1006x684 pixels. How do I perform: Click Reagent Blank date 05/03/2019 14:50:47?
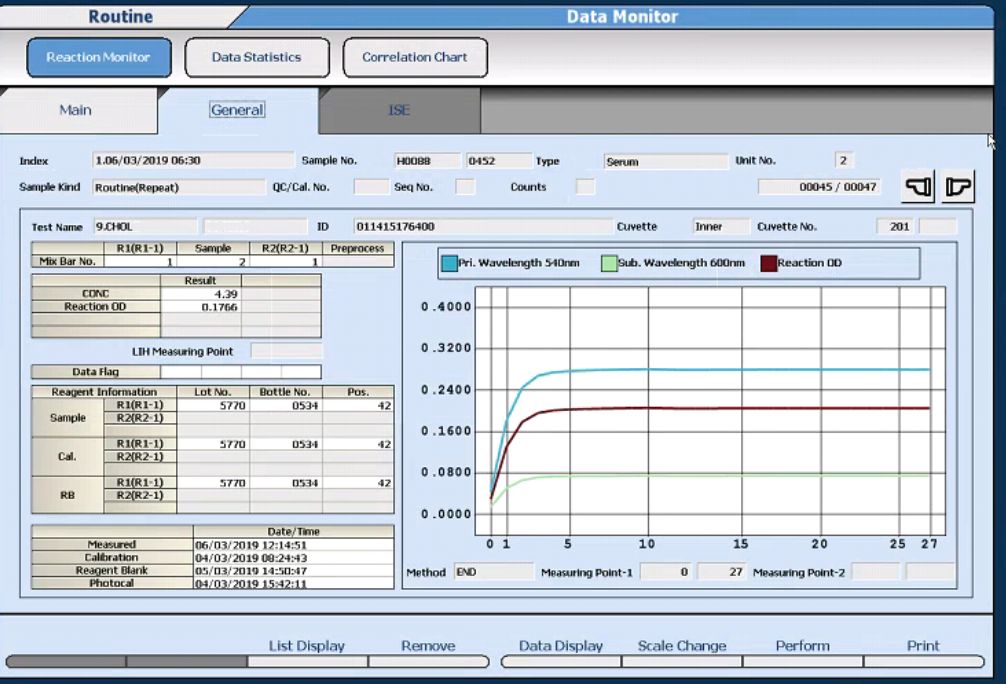294,570
